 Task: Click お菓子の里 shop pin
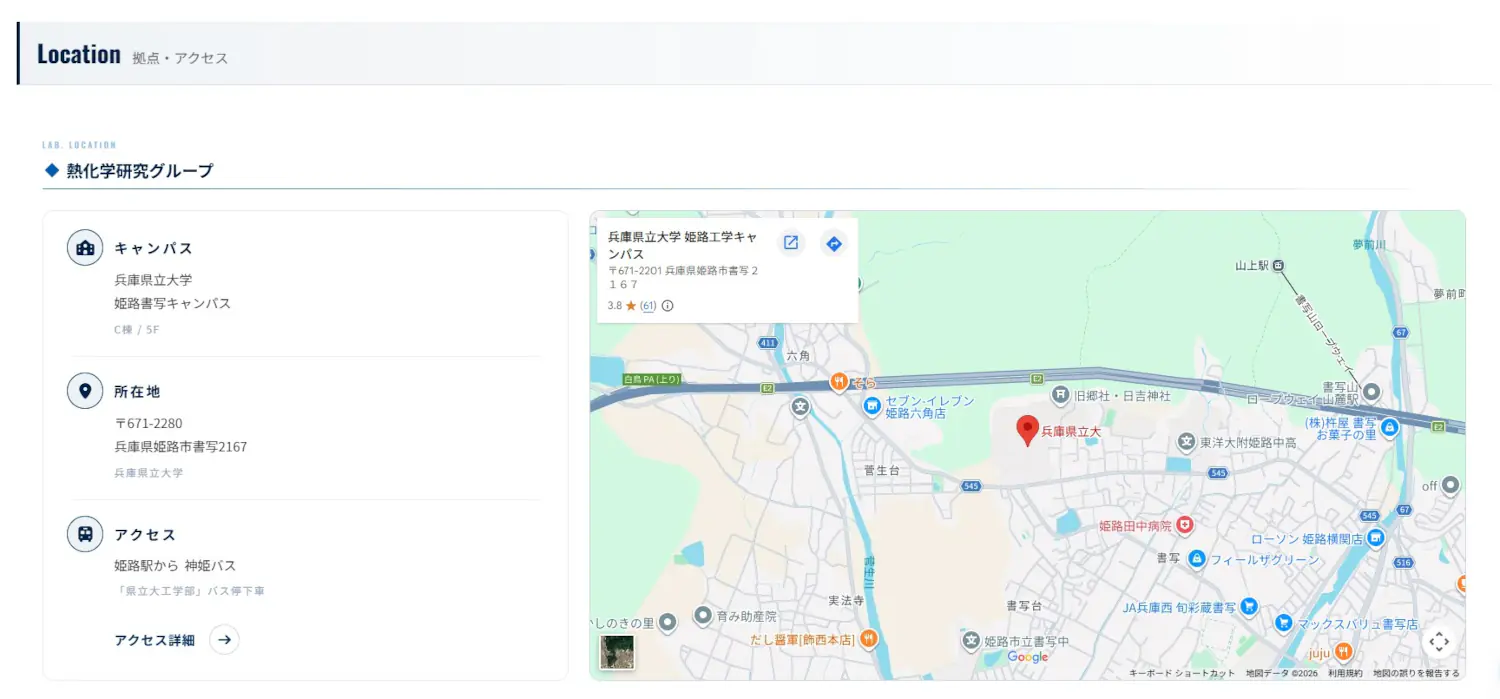tap(1389, 429)
